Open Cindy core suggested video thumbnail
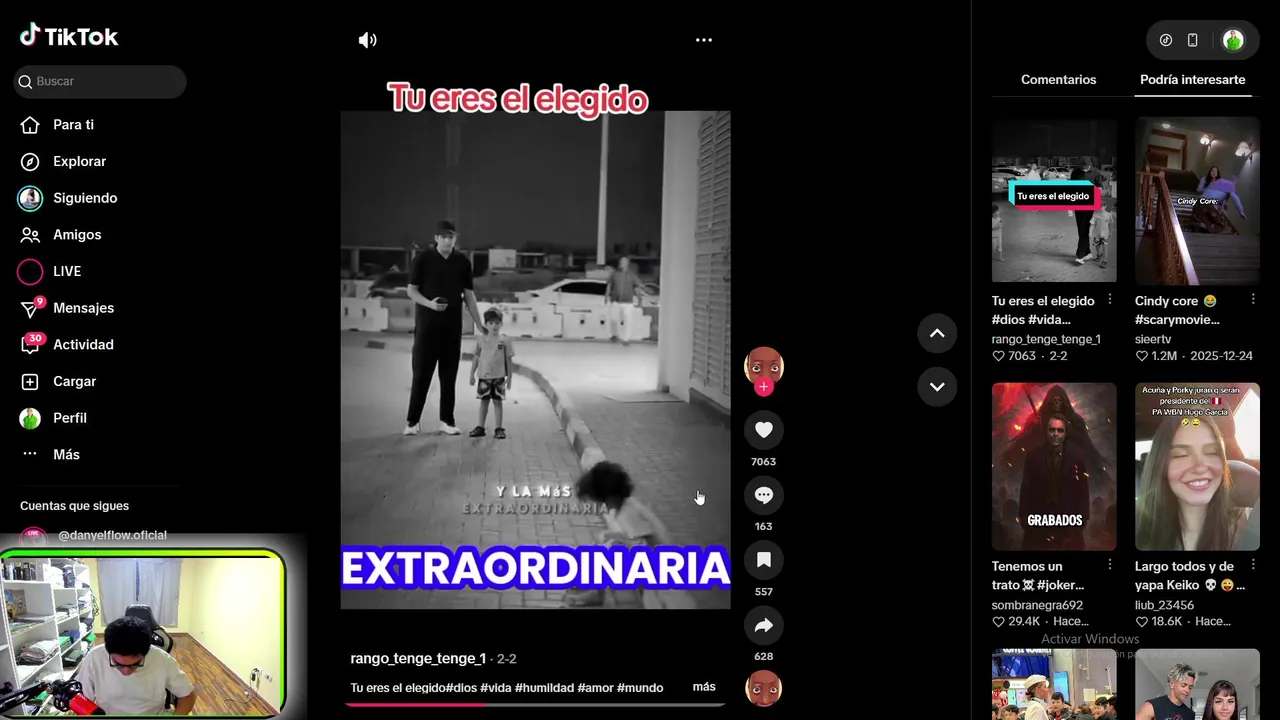The image size is (1280, 720). tap(1197, 200)
